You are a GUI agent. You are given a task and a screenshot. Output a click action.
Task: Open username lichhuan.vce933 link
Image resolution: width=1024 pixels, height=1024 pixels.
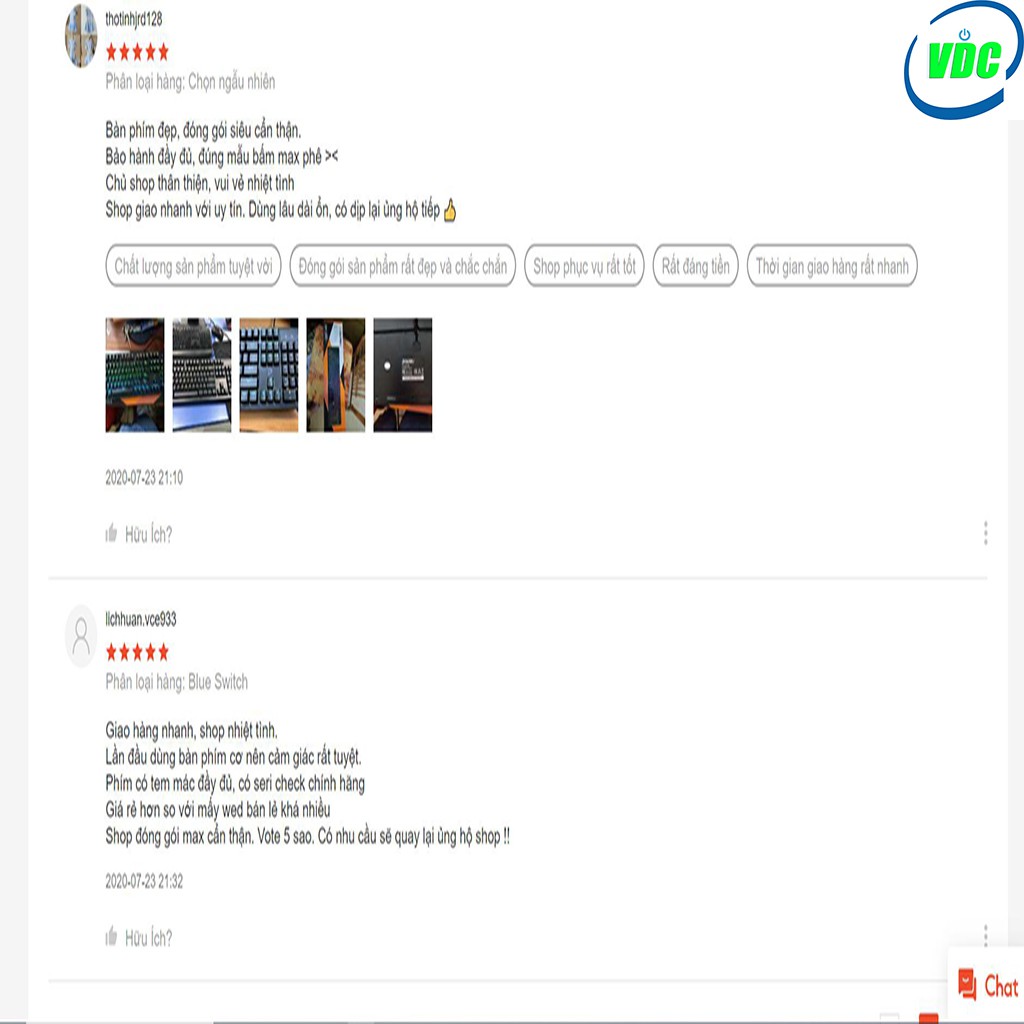141,619
